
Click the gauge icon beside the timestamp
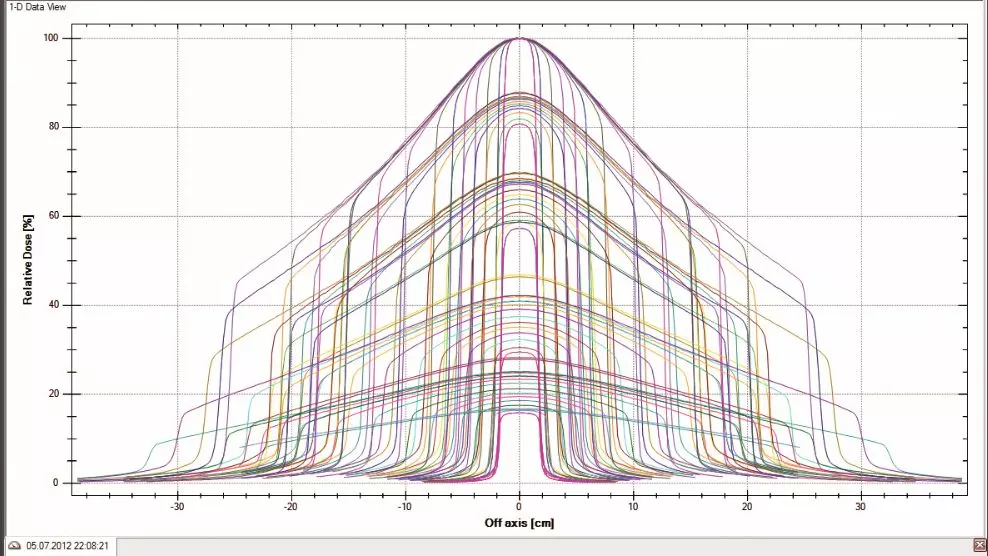[14, 546]
